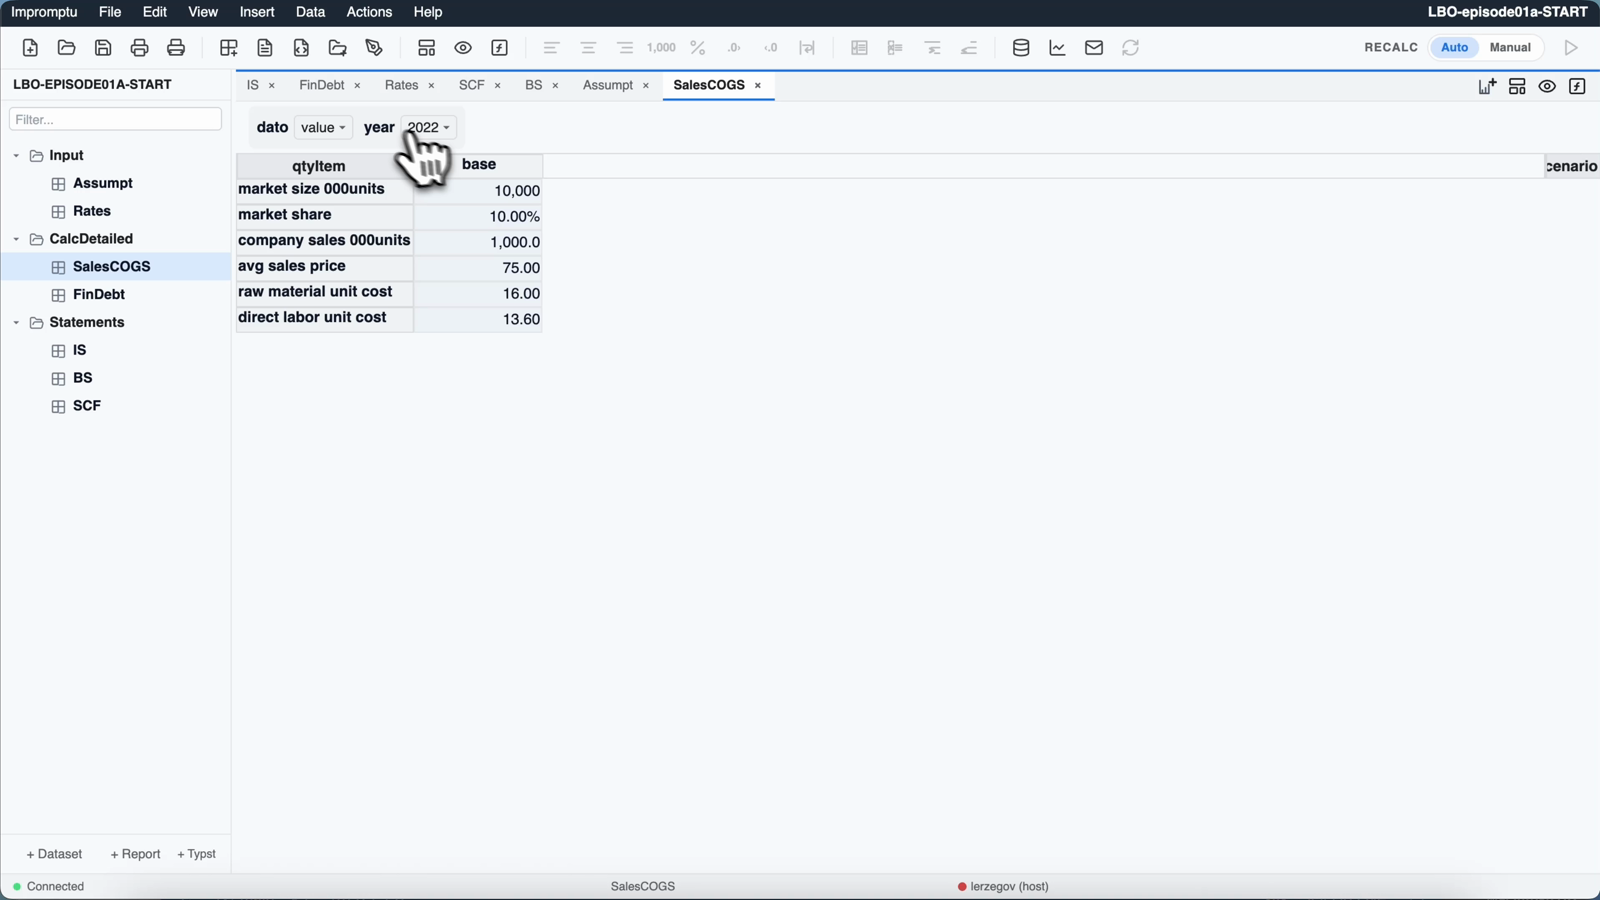Click the folder with sparkle icon
1600x900 pixels.
click(x=338, y=48)
